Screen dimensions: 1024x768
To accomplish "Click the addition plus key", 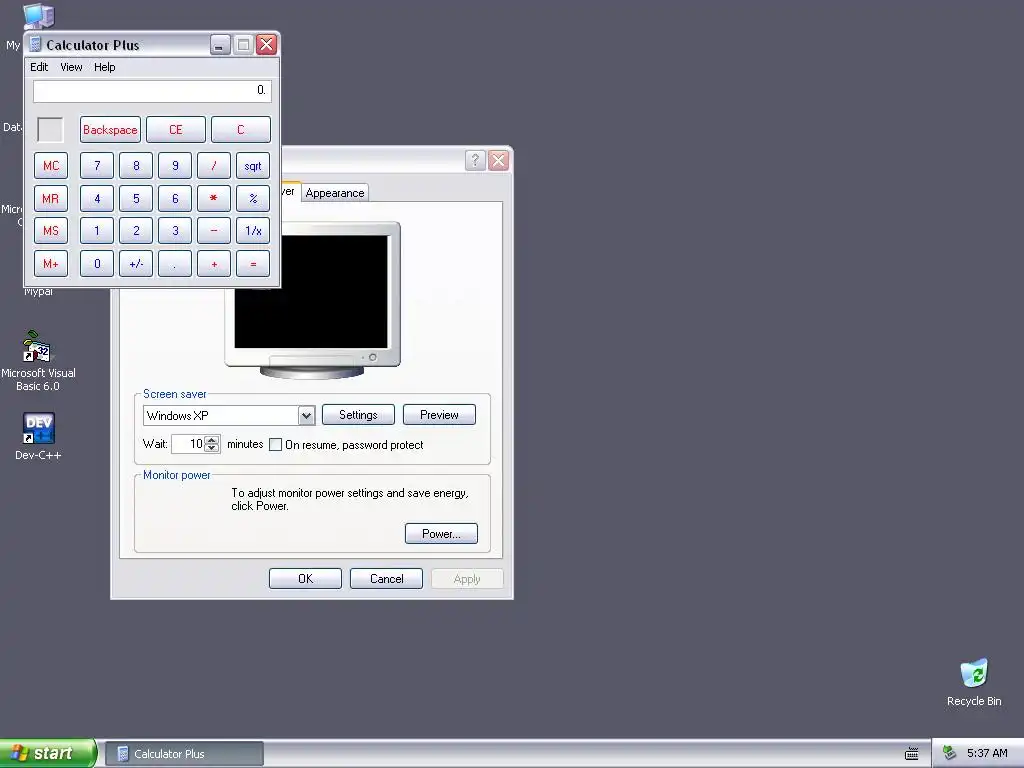I will coord(214,264).
